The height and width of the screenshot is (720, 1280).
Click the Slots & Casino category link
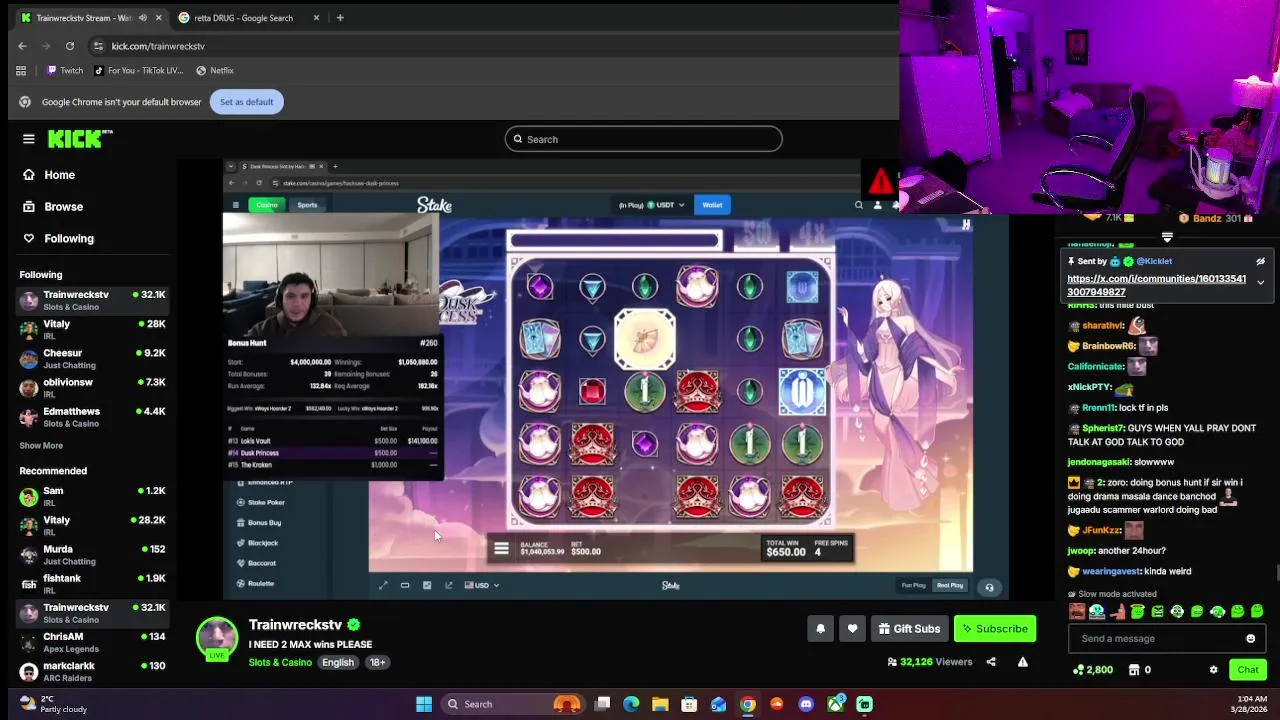(x=280, y=663)
